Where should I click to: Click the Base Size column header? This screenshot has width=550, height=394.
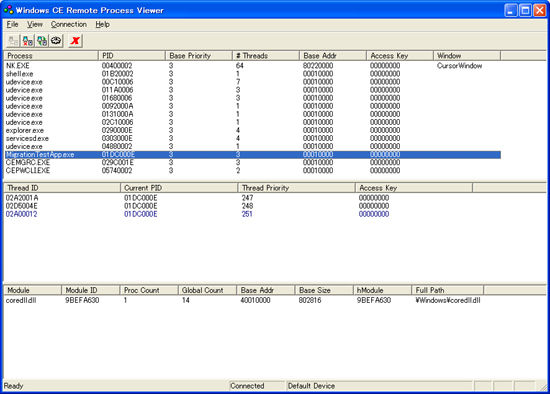[x=324, y=290]
